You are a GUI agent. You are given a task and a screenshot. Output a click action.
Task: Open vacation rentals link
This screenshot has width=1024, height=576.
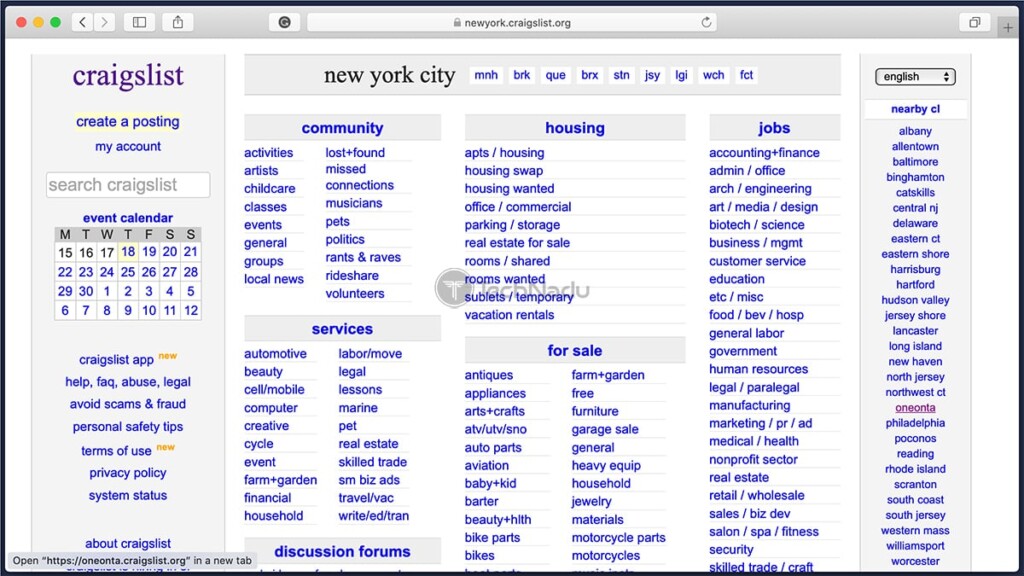pos(509,315)
